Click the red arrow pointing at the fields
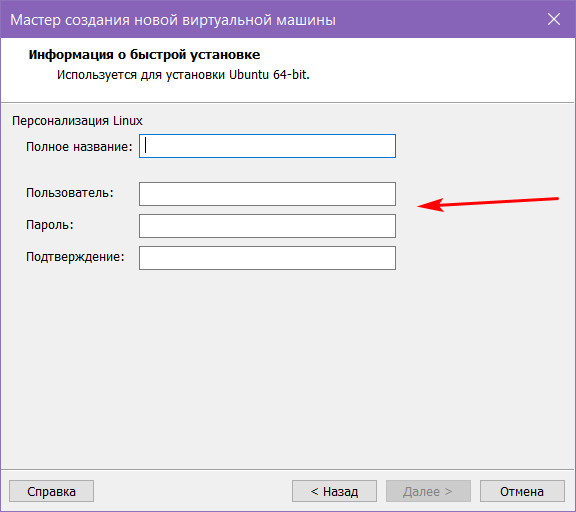576x512 pixels. [488, 204]
